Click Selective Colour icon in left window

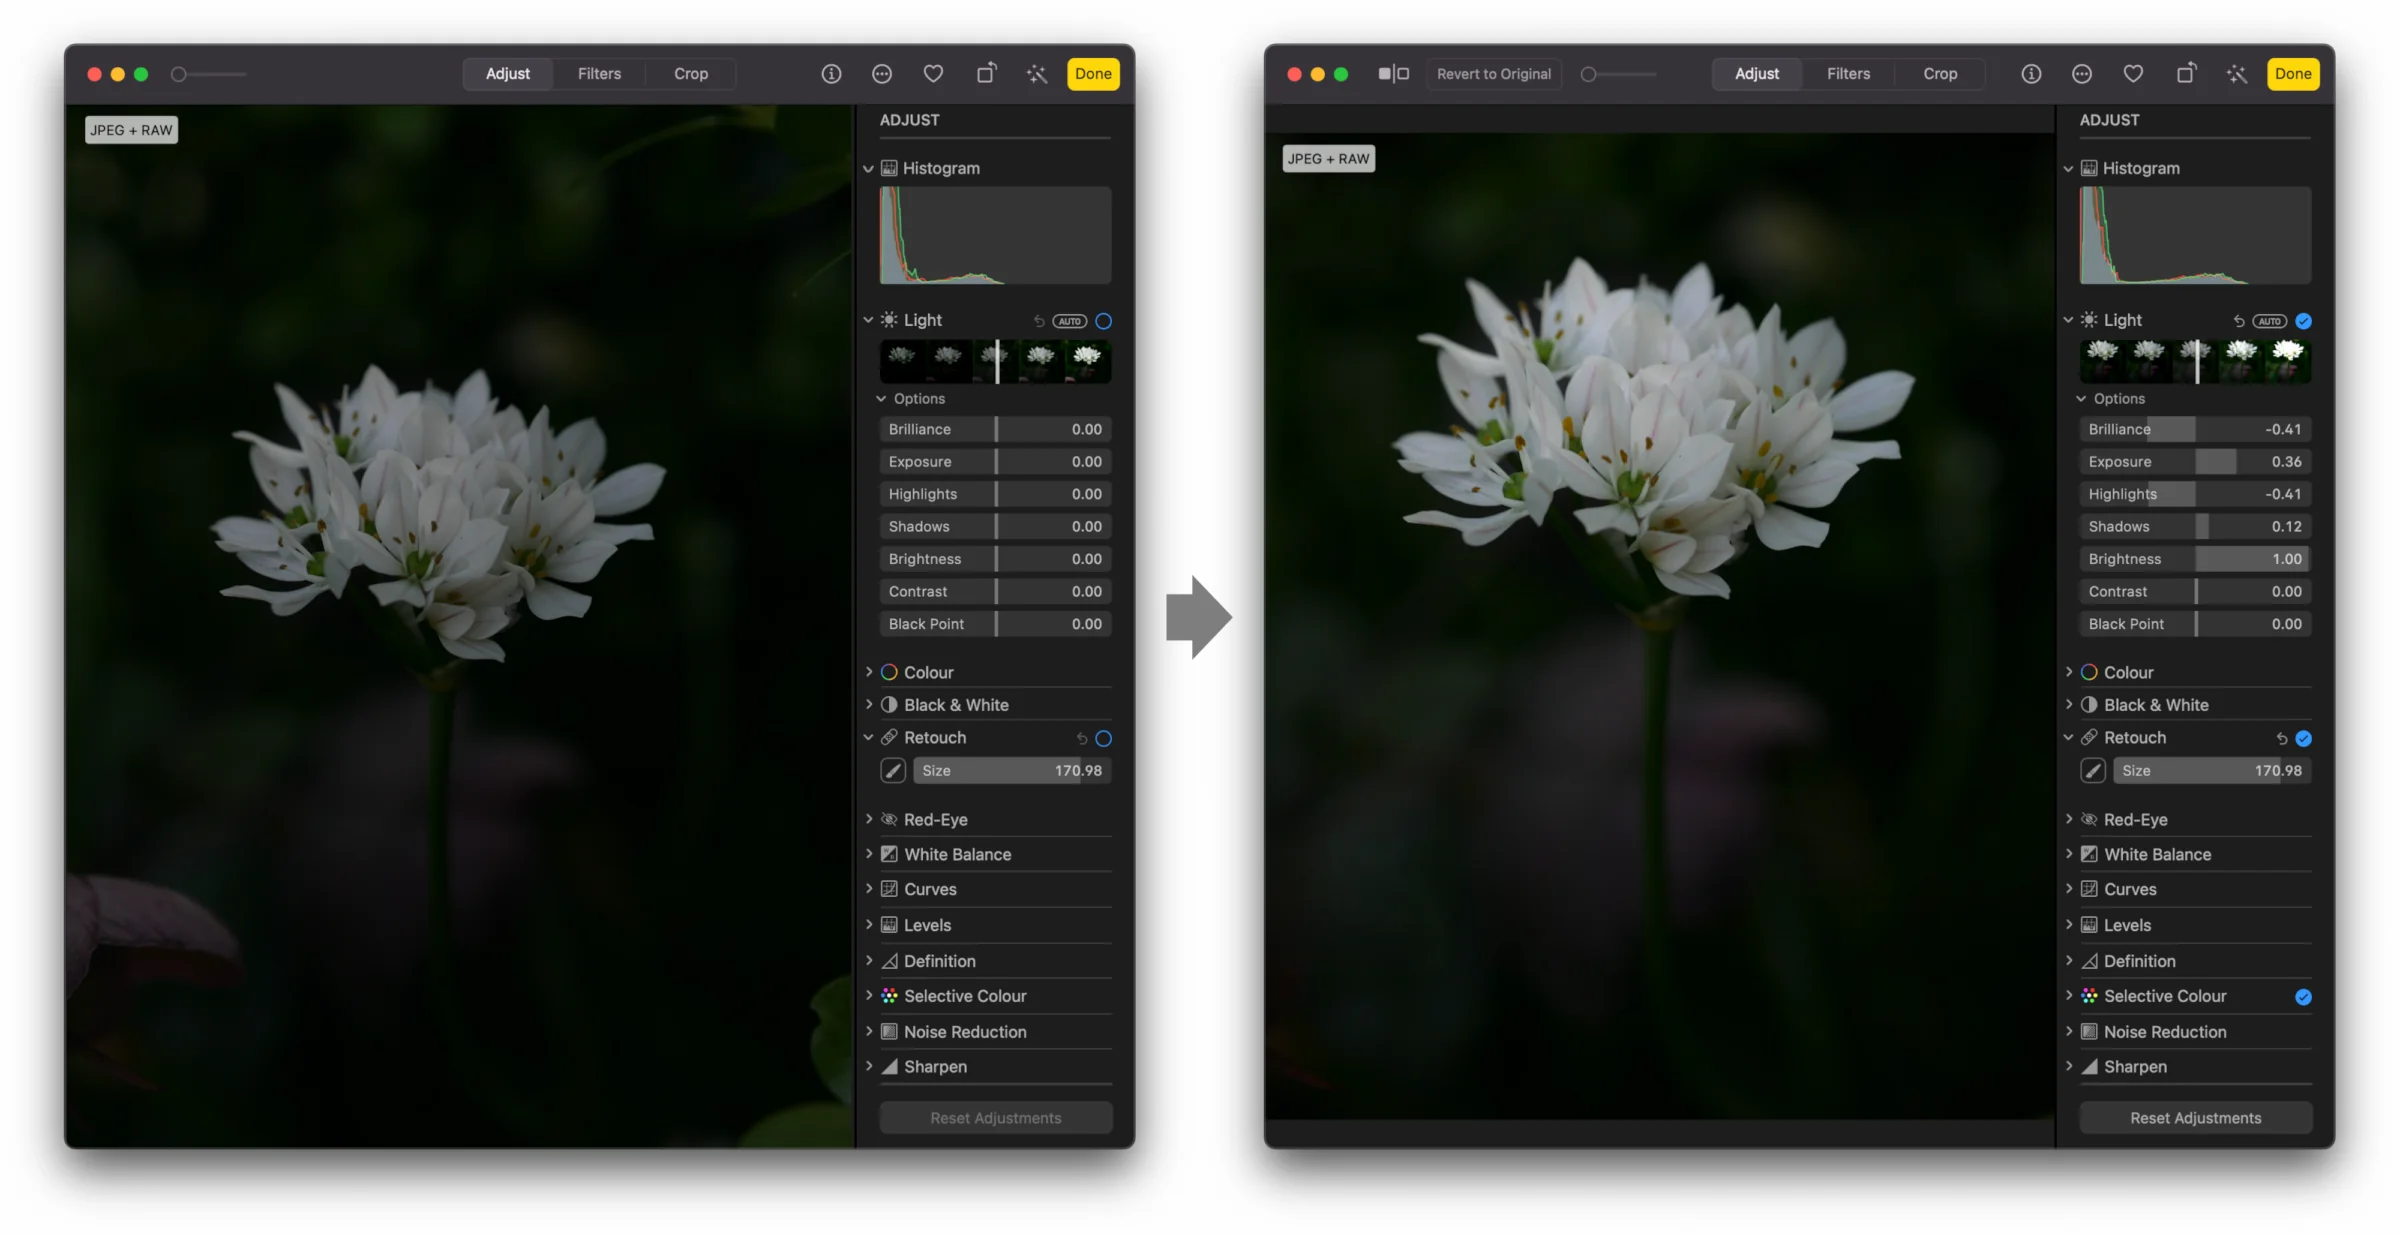889,996
